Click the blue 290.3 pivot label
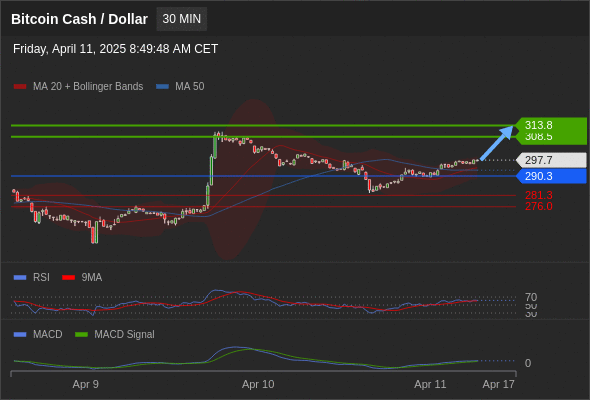Screen dimensions: 590x400 tap(551, 176)
